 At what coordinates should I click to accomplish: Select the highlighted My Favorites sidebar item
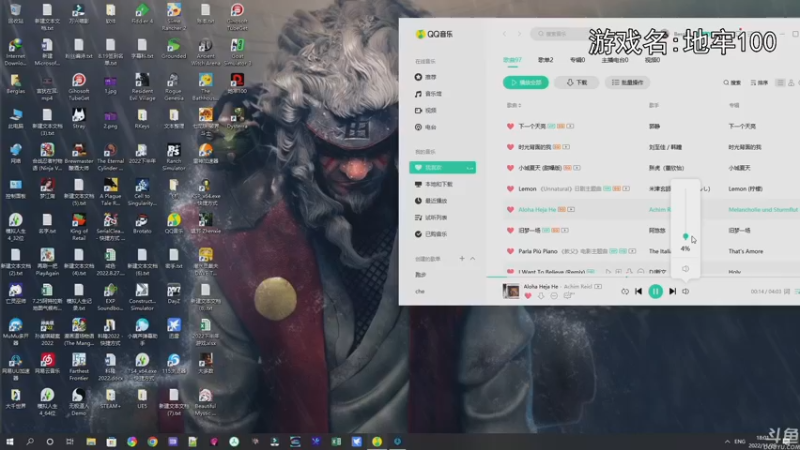[x=442, y=167]
